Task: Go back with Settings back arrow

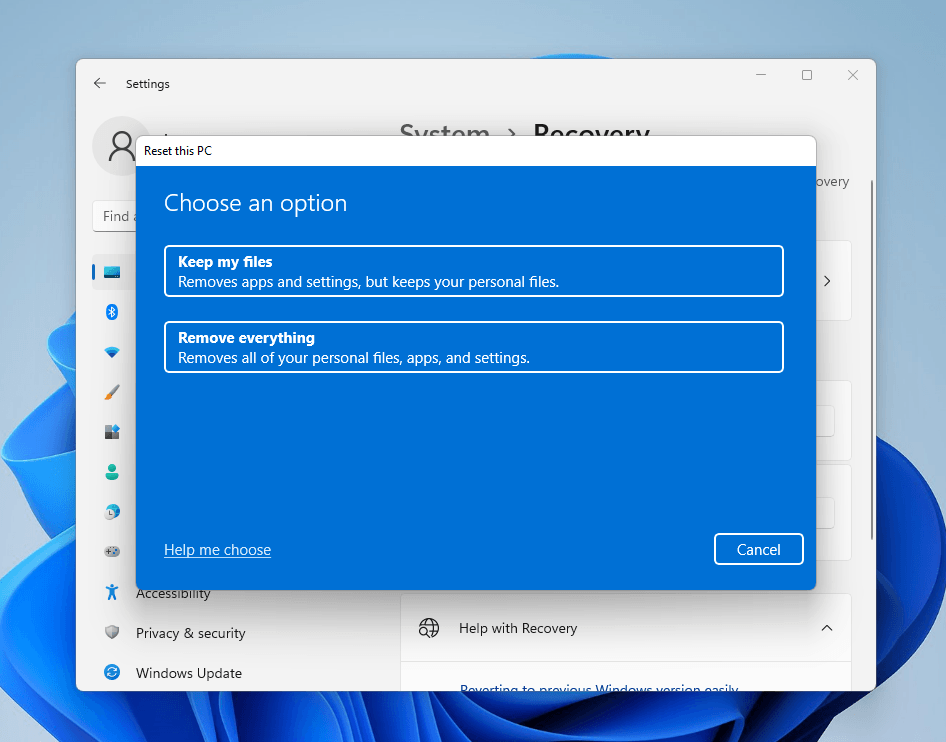Action: click(100, 83)
